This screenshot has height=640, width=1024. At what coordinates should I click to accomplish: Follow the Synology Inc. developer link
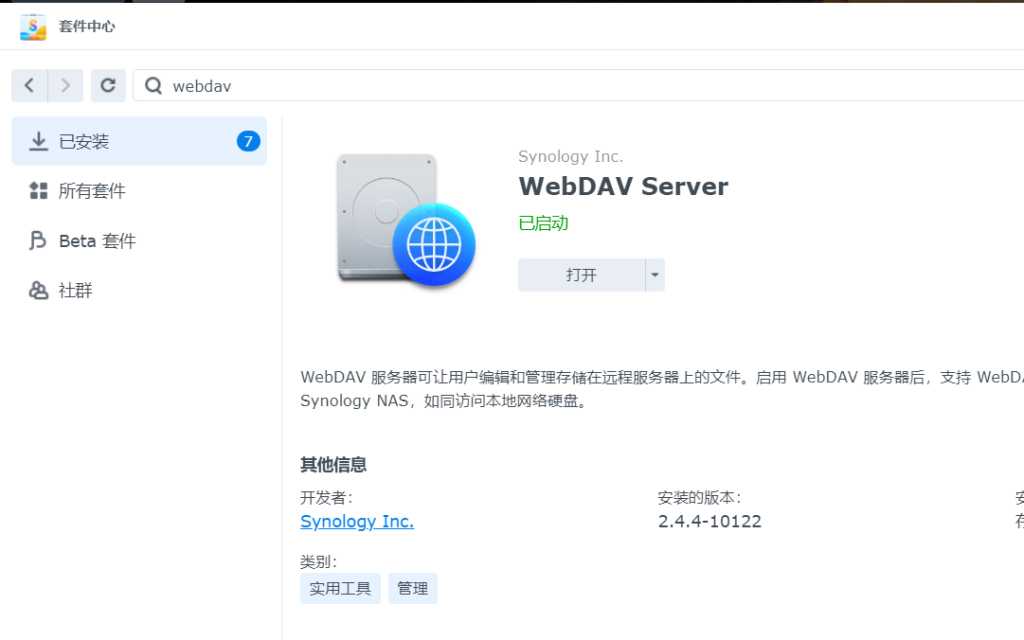(x=357, y=521)
